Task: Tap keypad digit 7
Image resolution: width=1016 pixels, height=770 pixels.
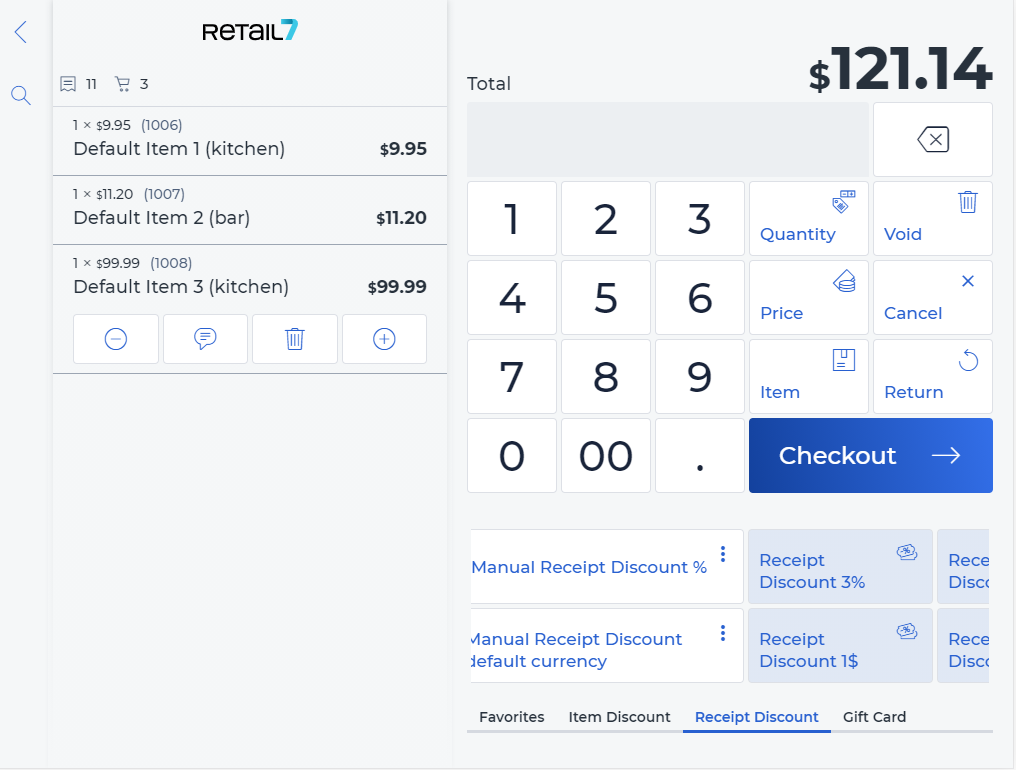Action: coord(512,377)
